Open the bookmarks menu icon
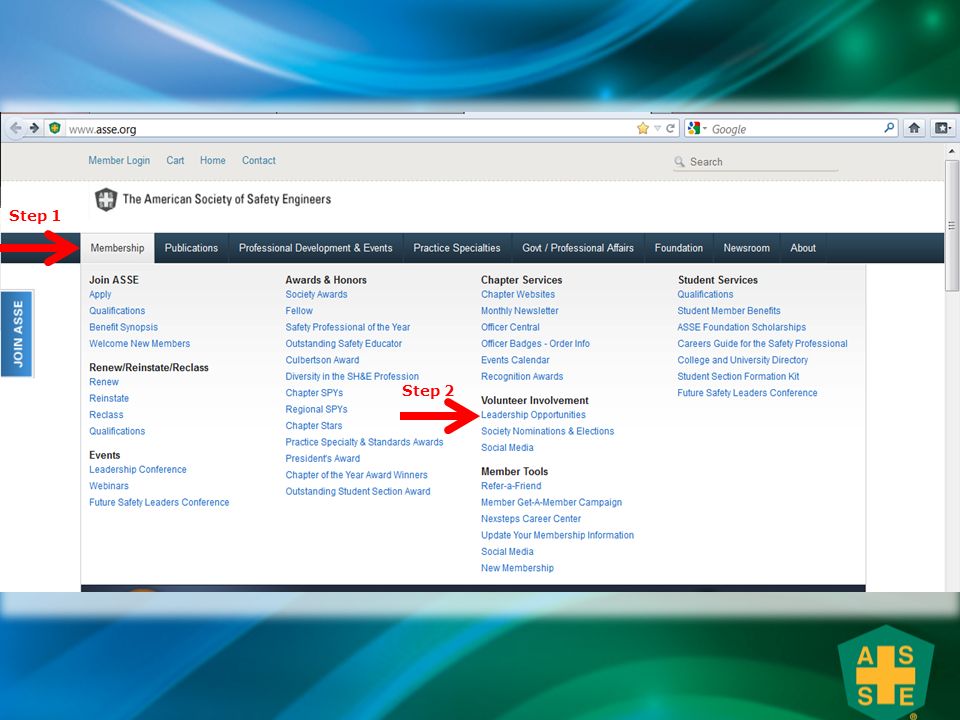The width and height of the screenshot is (960, 720). point(942,128)
